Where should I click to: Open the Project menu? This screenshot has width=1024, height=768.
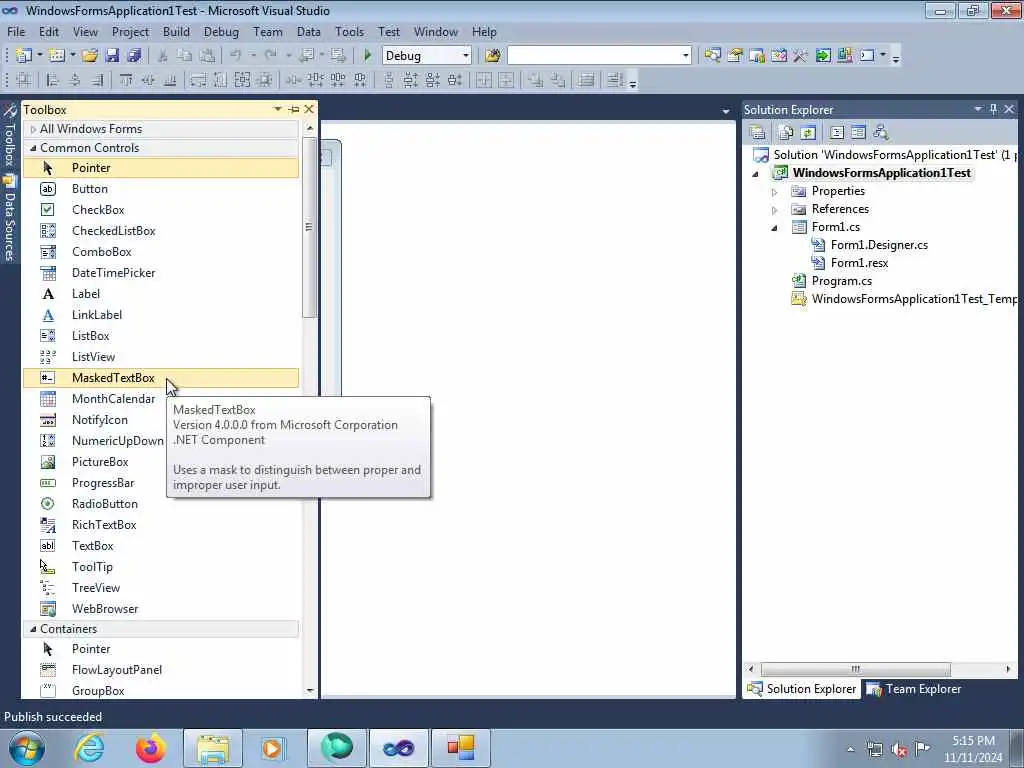pyautogui.click(x=130, y=32)
